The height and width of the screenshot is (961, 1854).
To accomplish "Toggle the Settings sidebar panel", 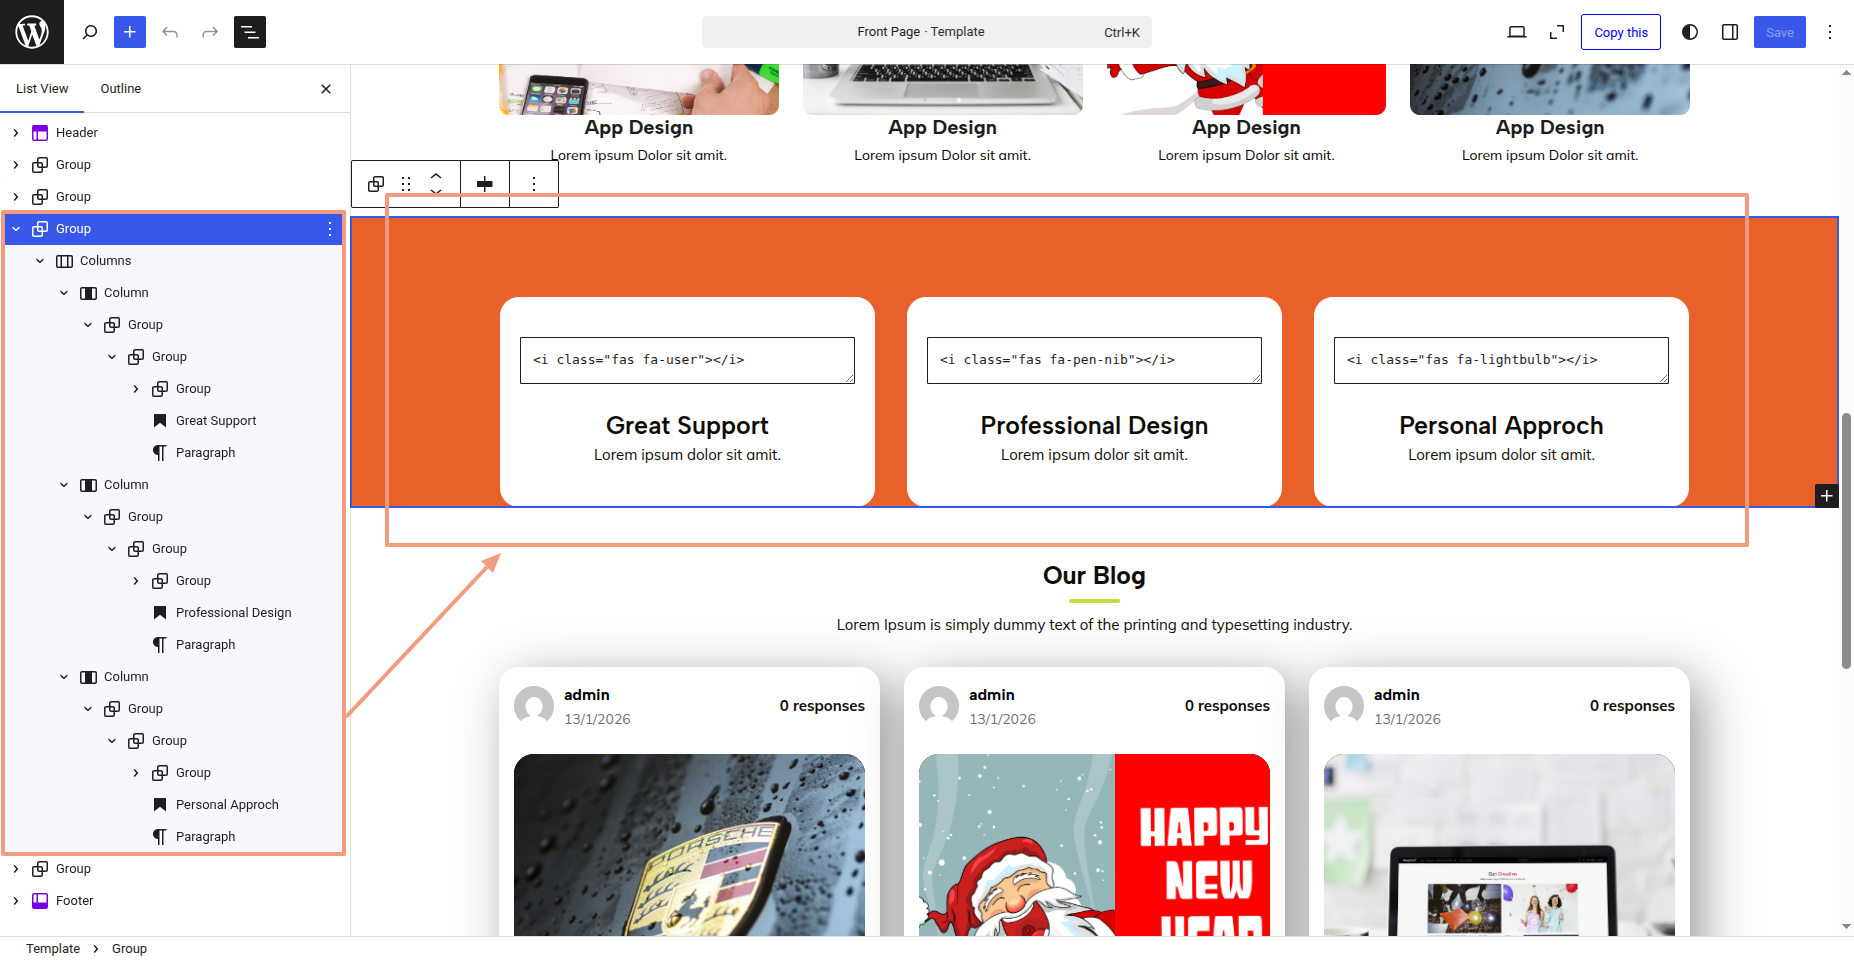I will point(1730,32).
